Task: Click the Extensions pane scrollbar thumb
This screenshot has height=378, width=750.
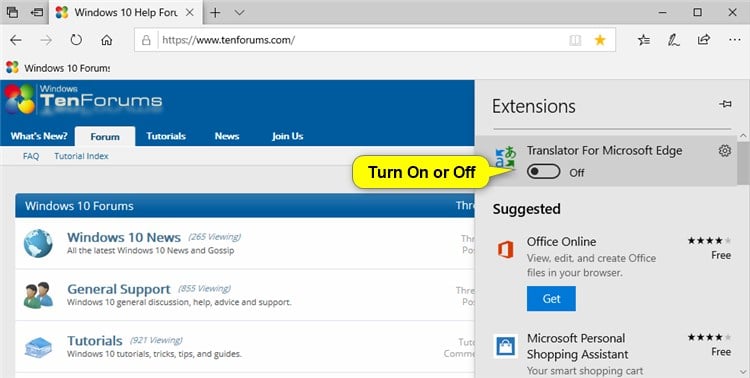Action: click(743, 163)
